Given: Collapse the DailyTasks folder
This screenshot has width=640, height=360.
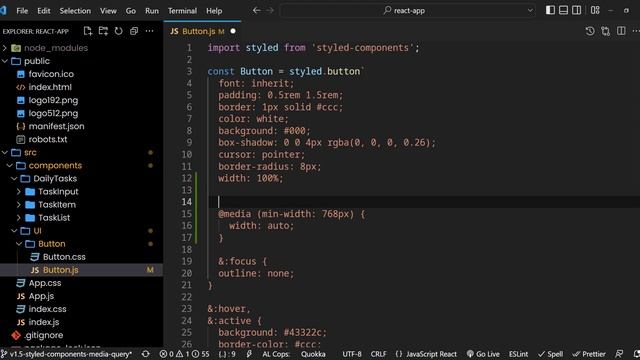Looking at the screenshot, I should pos(14,178).
